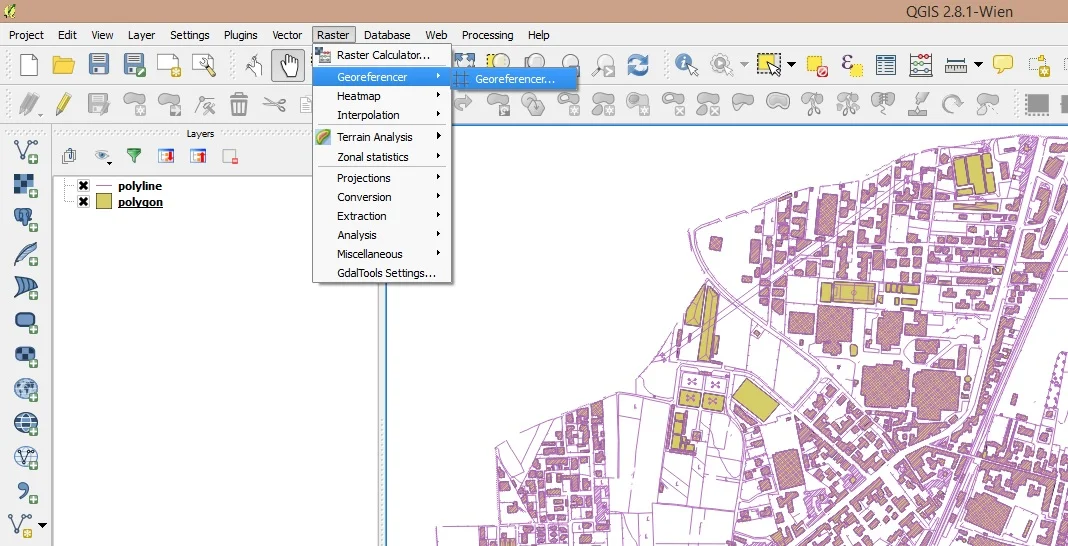Expand the Heatmap submenu

[381, 96]
